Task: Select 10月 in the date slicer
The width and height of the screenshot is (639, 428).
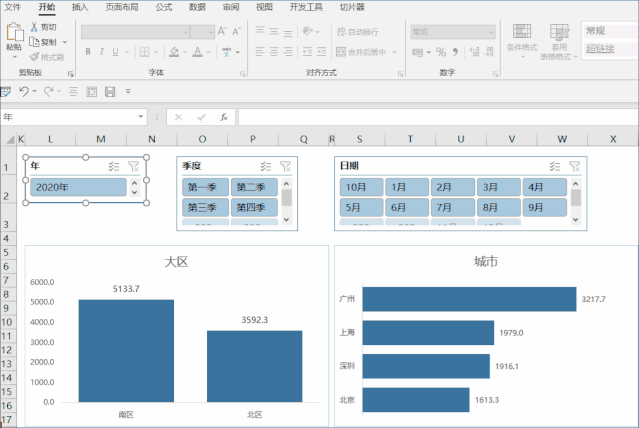Action: (361, 187)
